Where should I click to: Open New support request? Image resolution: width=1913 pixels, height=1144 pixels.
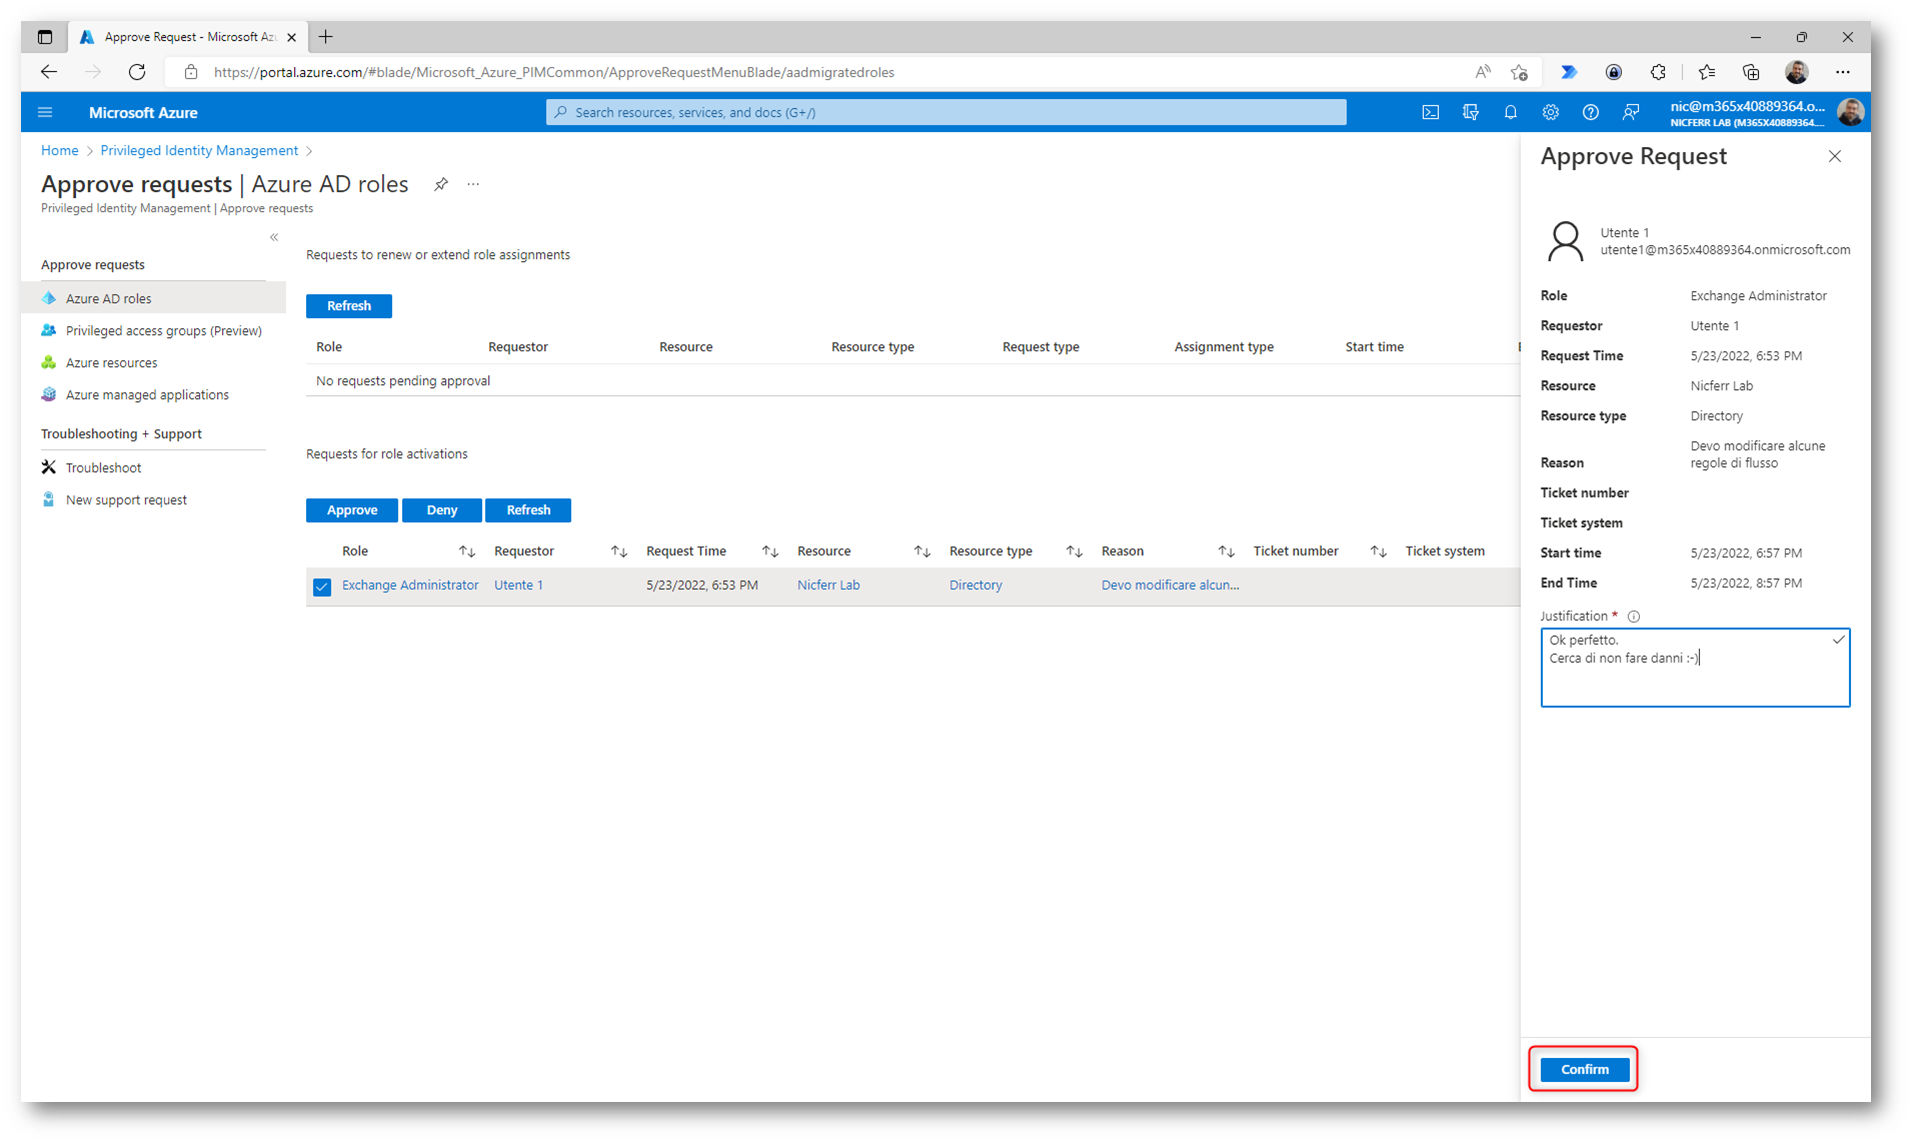coord(154,499)
